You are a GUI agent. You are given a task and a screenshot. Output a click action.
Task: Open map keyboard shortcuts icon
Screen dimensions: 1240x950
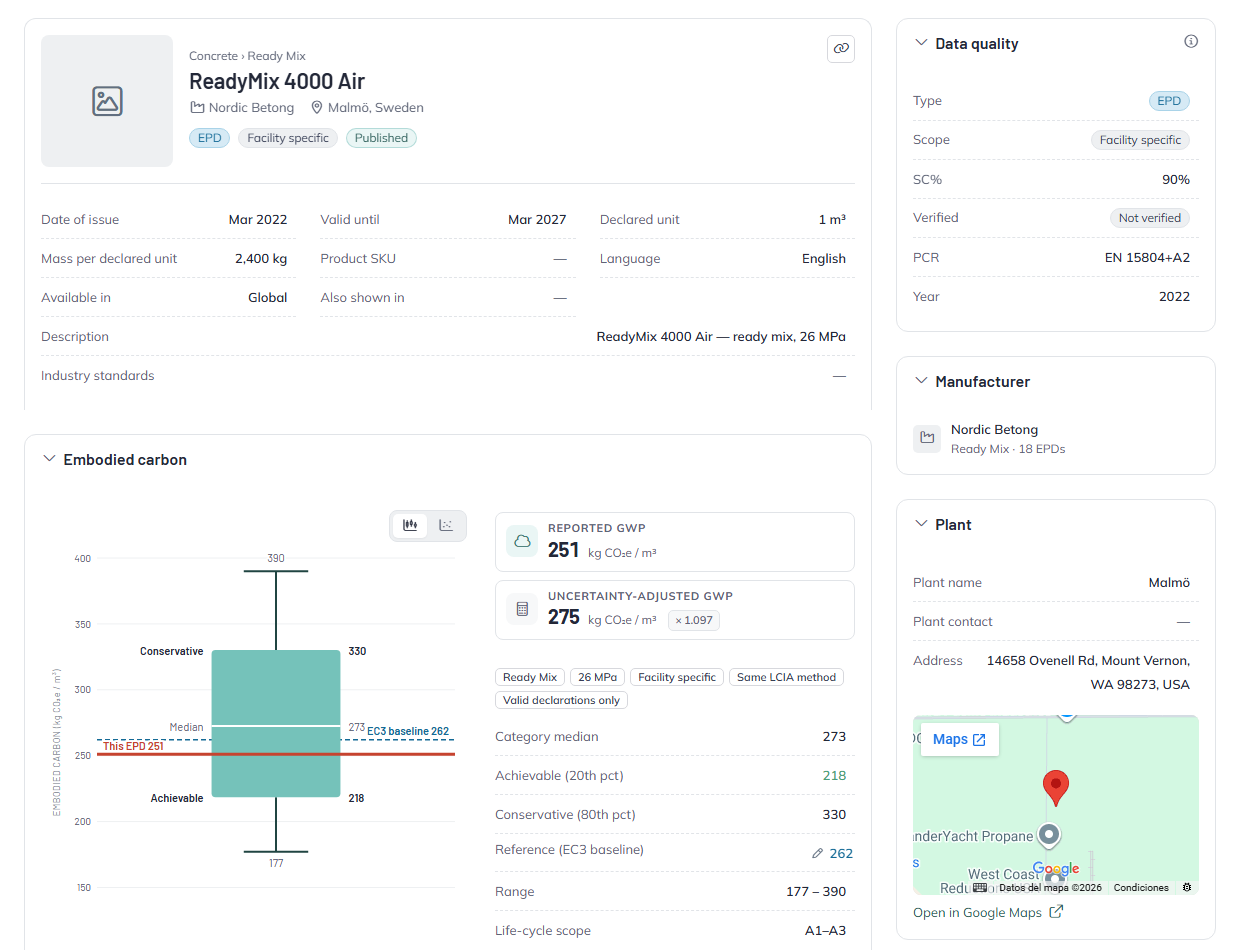(x=980, y=888)
